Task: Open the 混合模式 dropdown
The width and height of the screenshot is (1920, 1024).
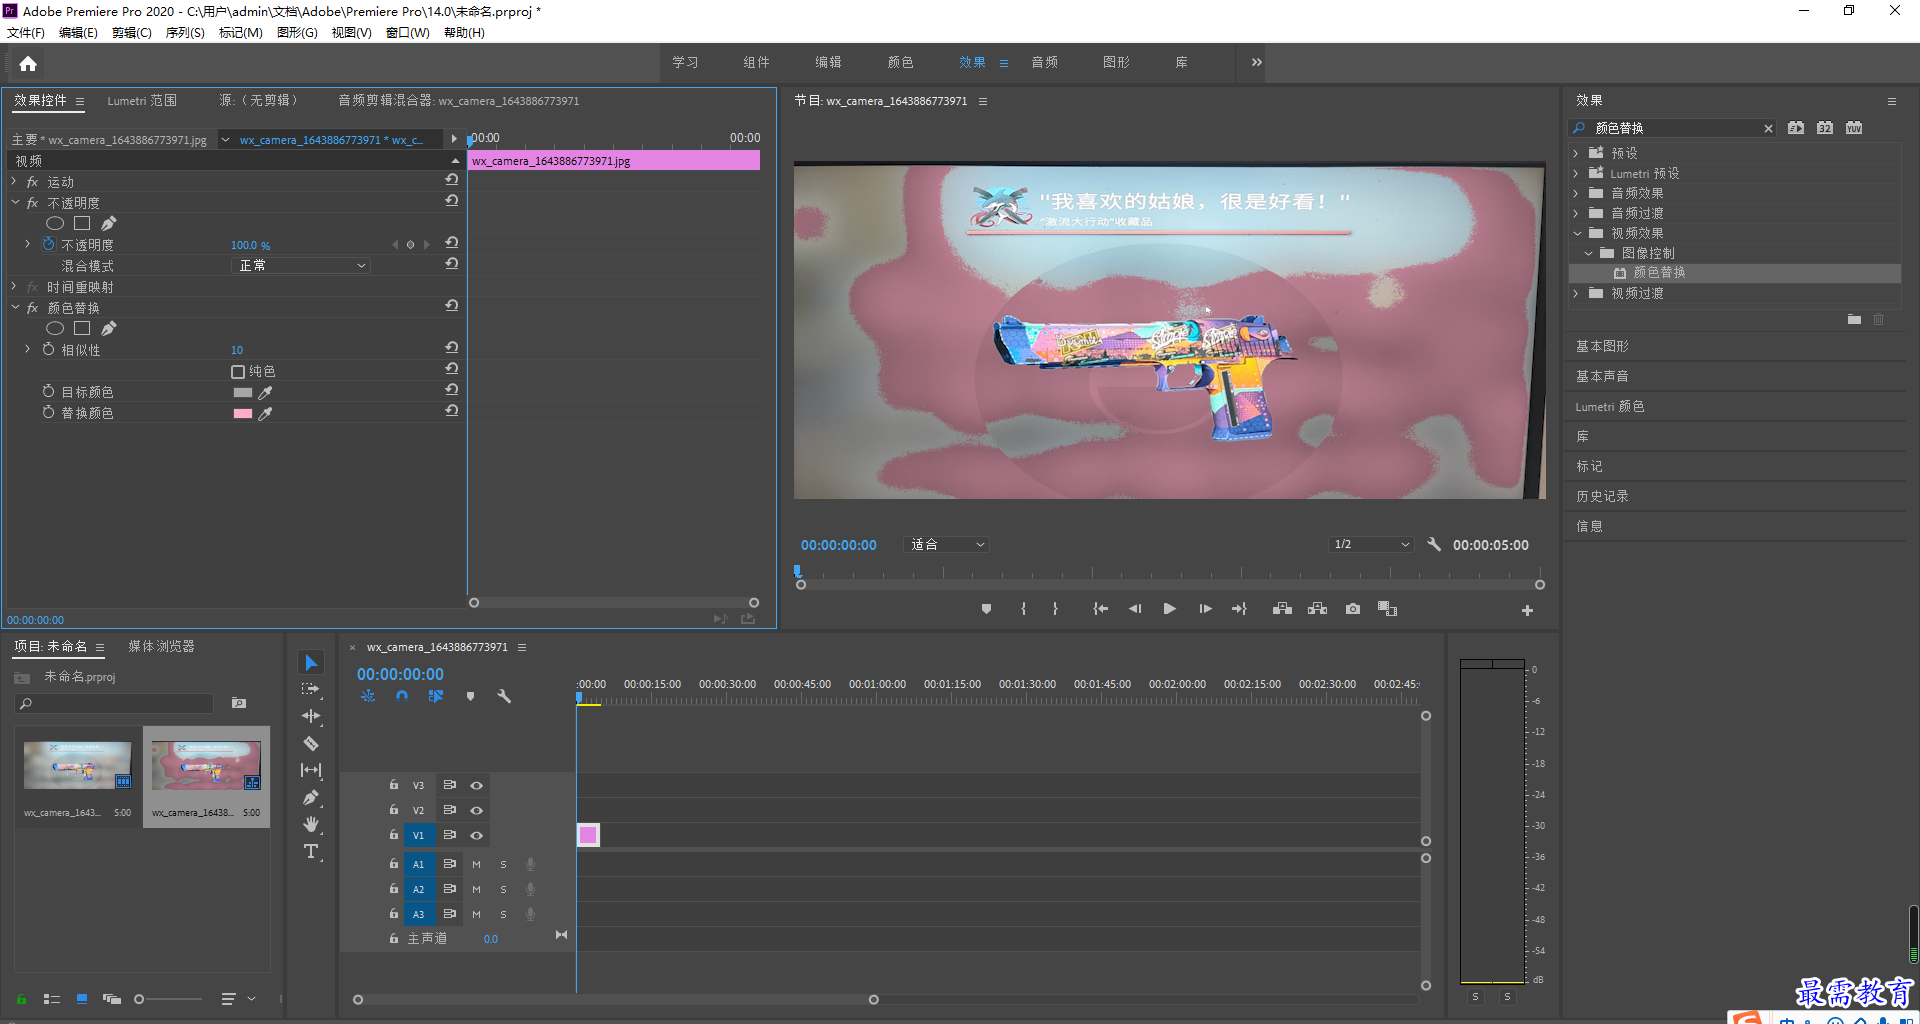Action: click(301, 265)
